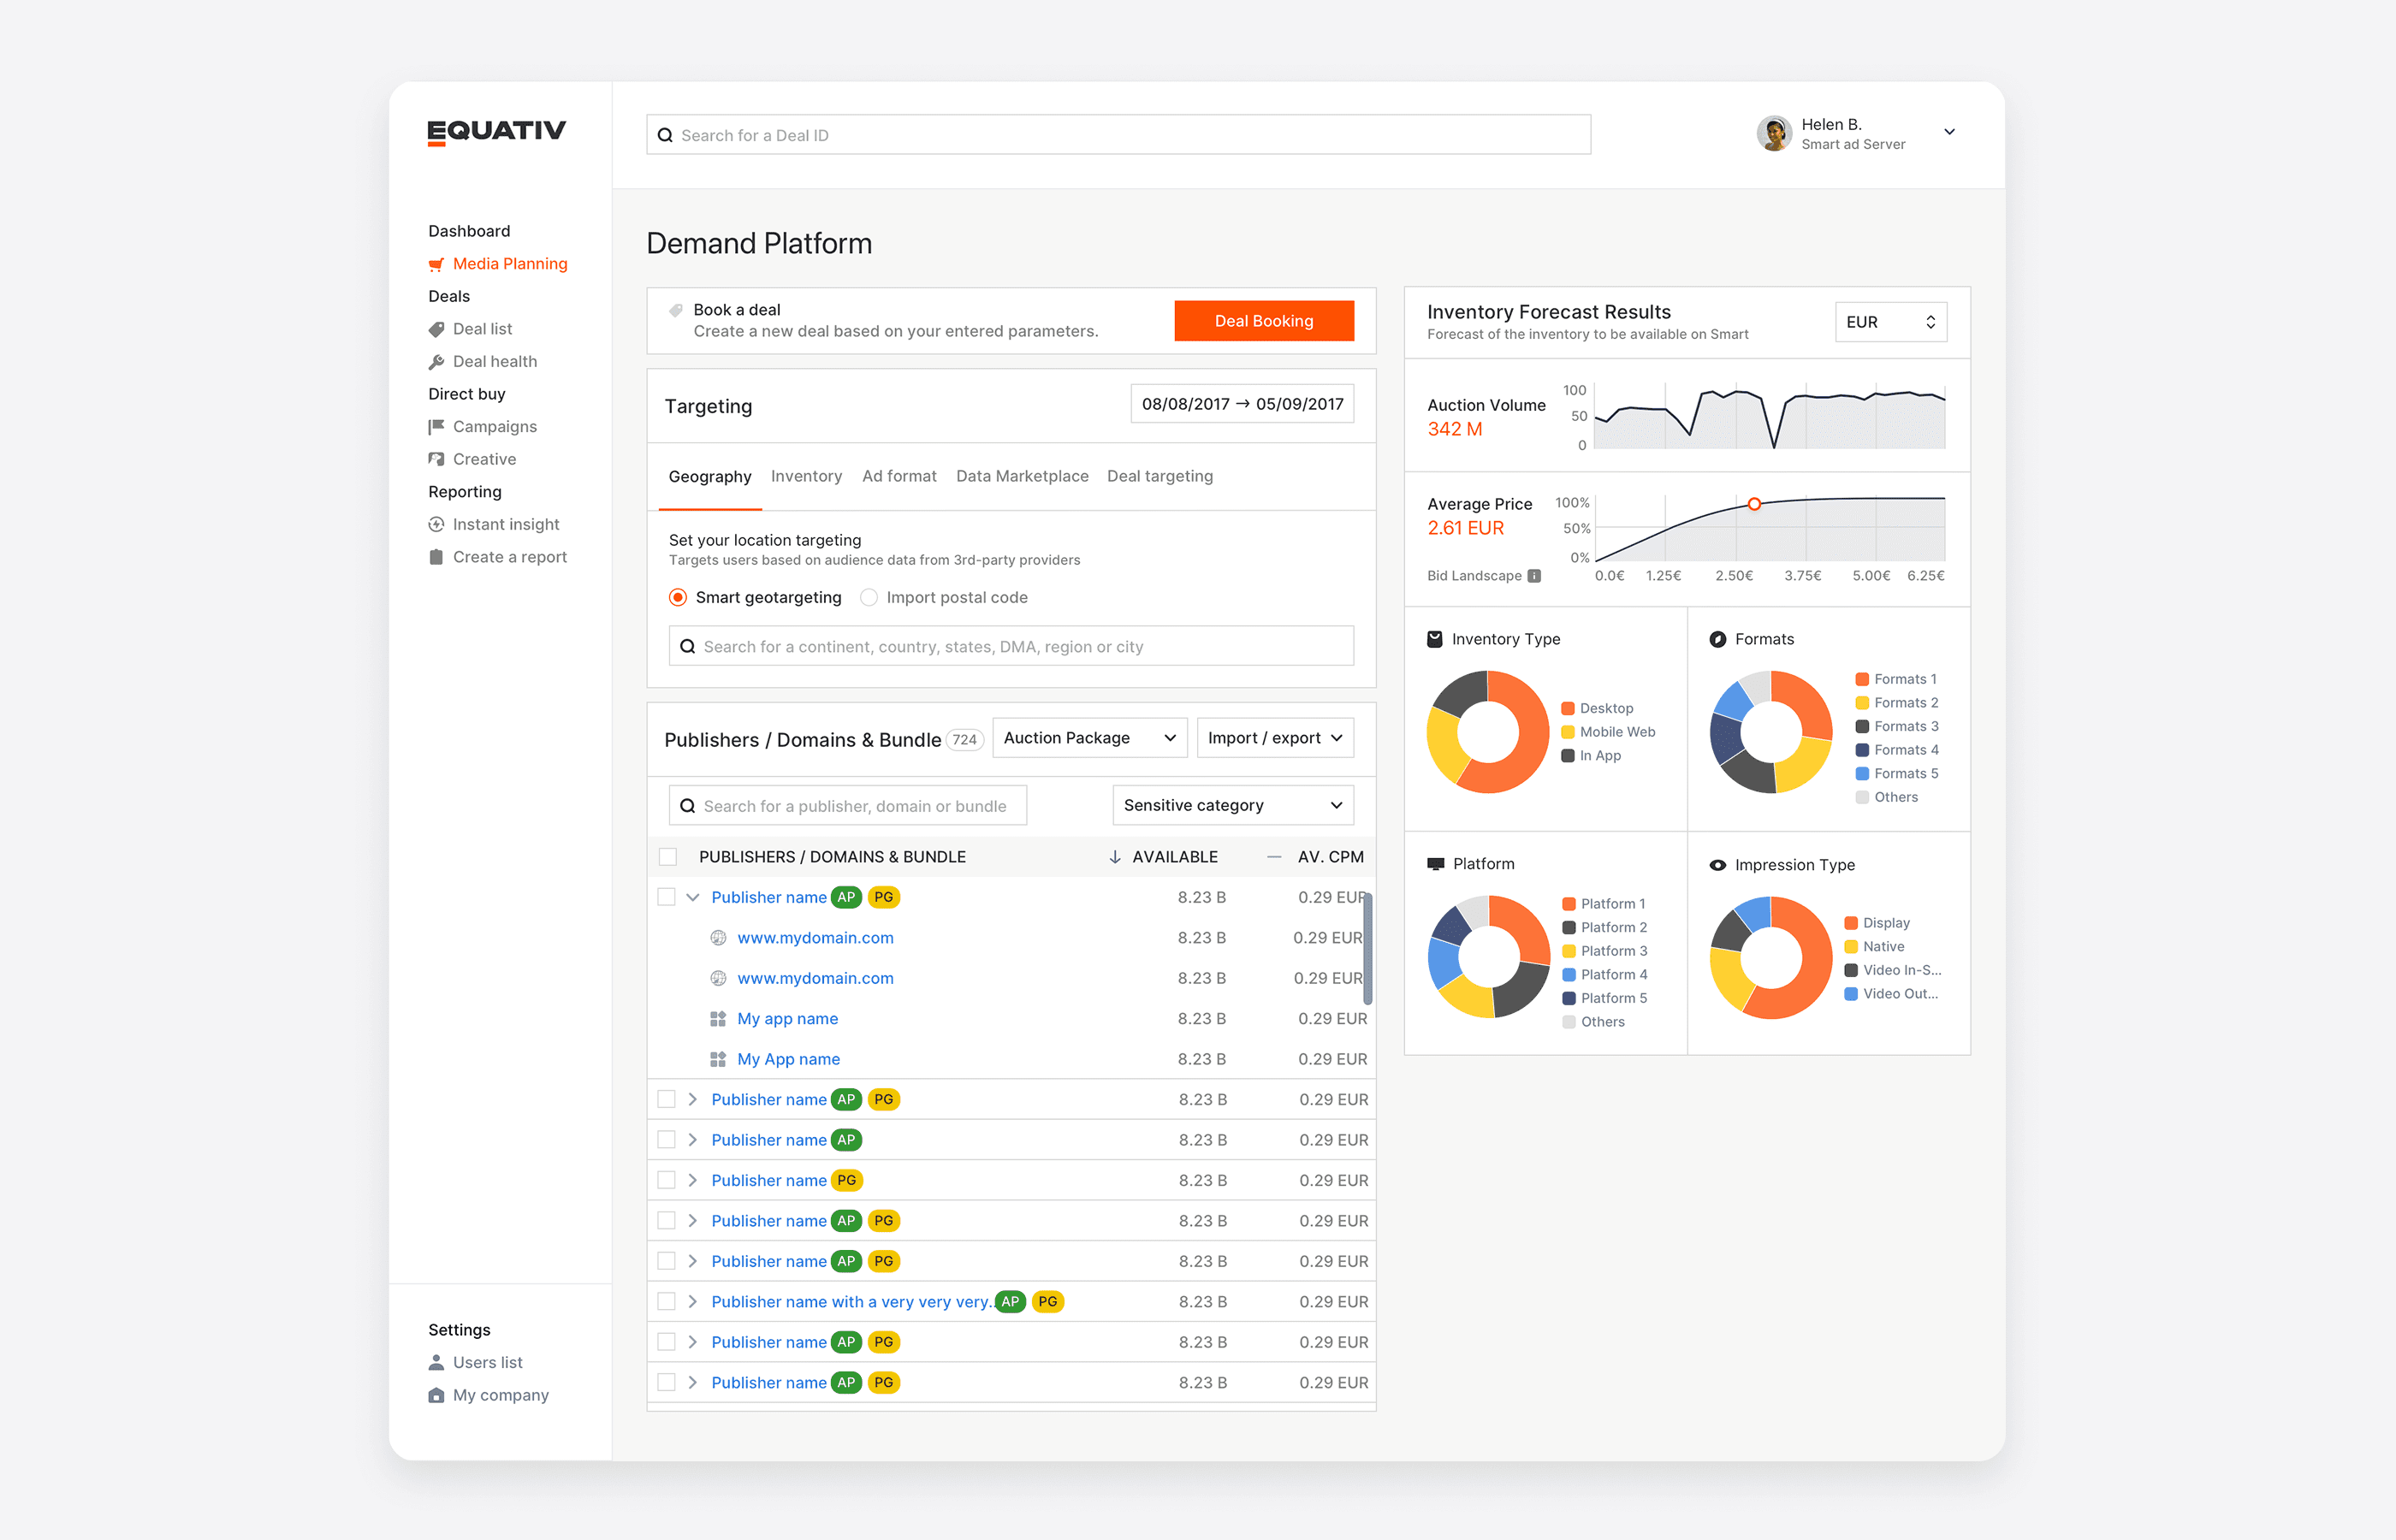Open the Data Marketplace tab
The height and width of the screenshot is (1540, 2396).
[x=1021, y=476]
